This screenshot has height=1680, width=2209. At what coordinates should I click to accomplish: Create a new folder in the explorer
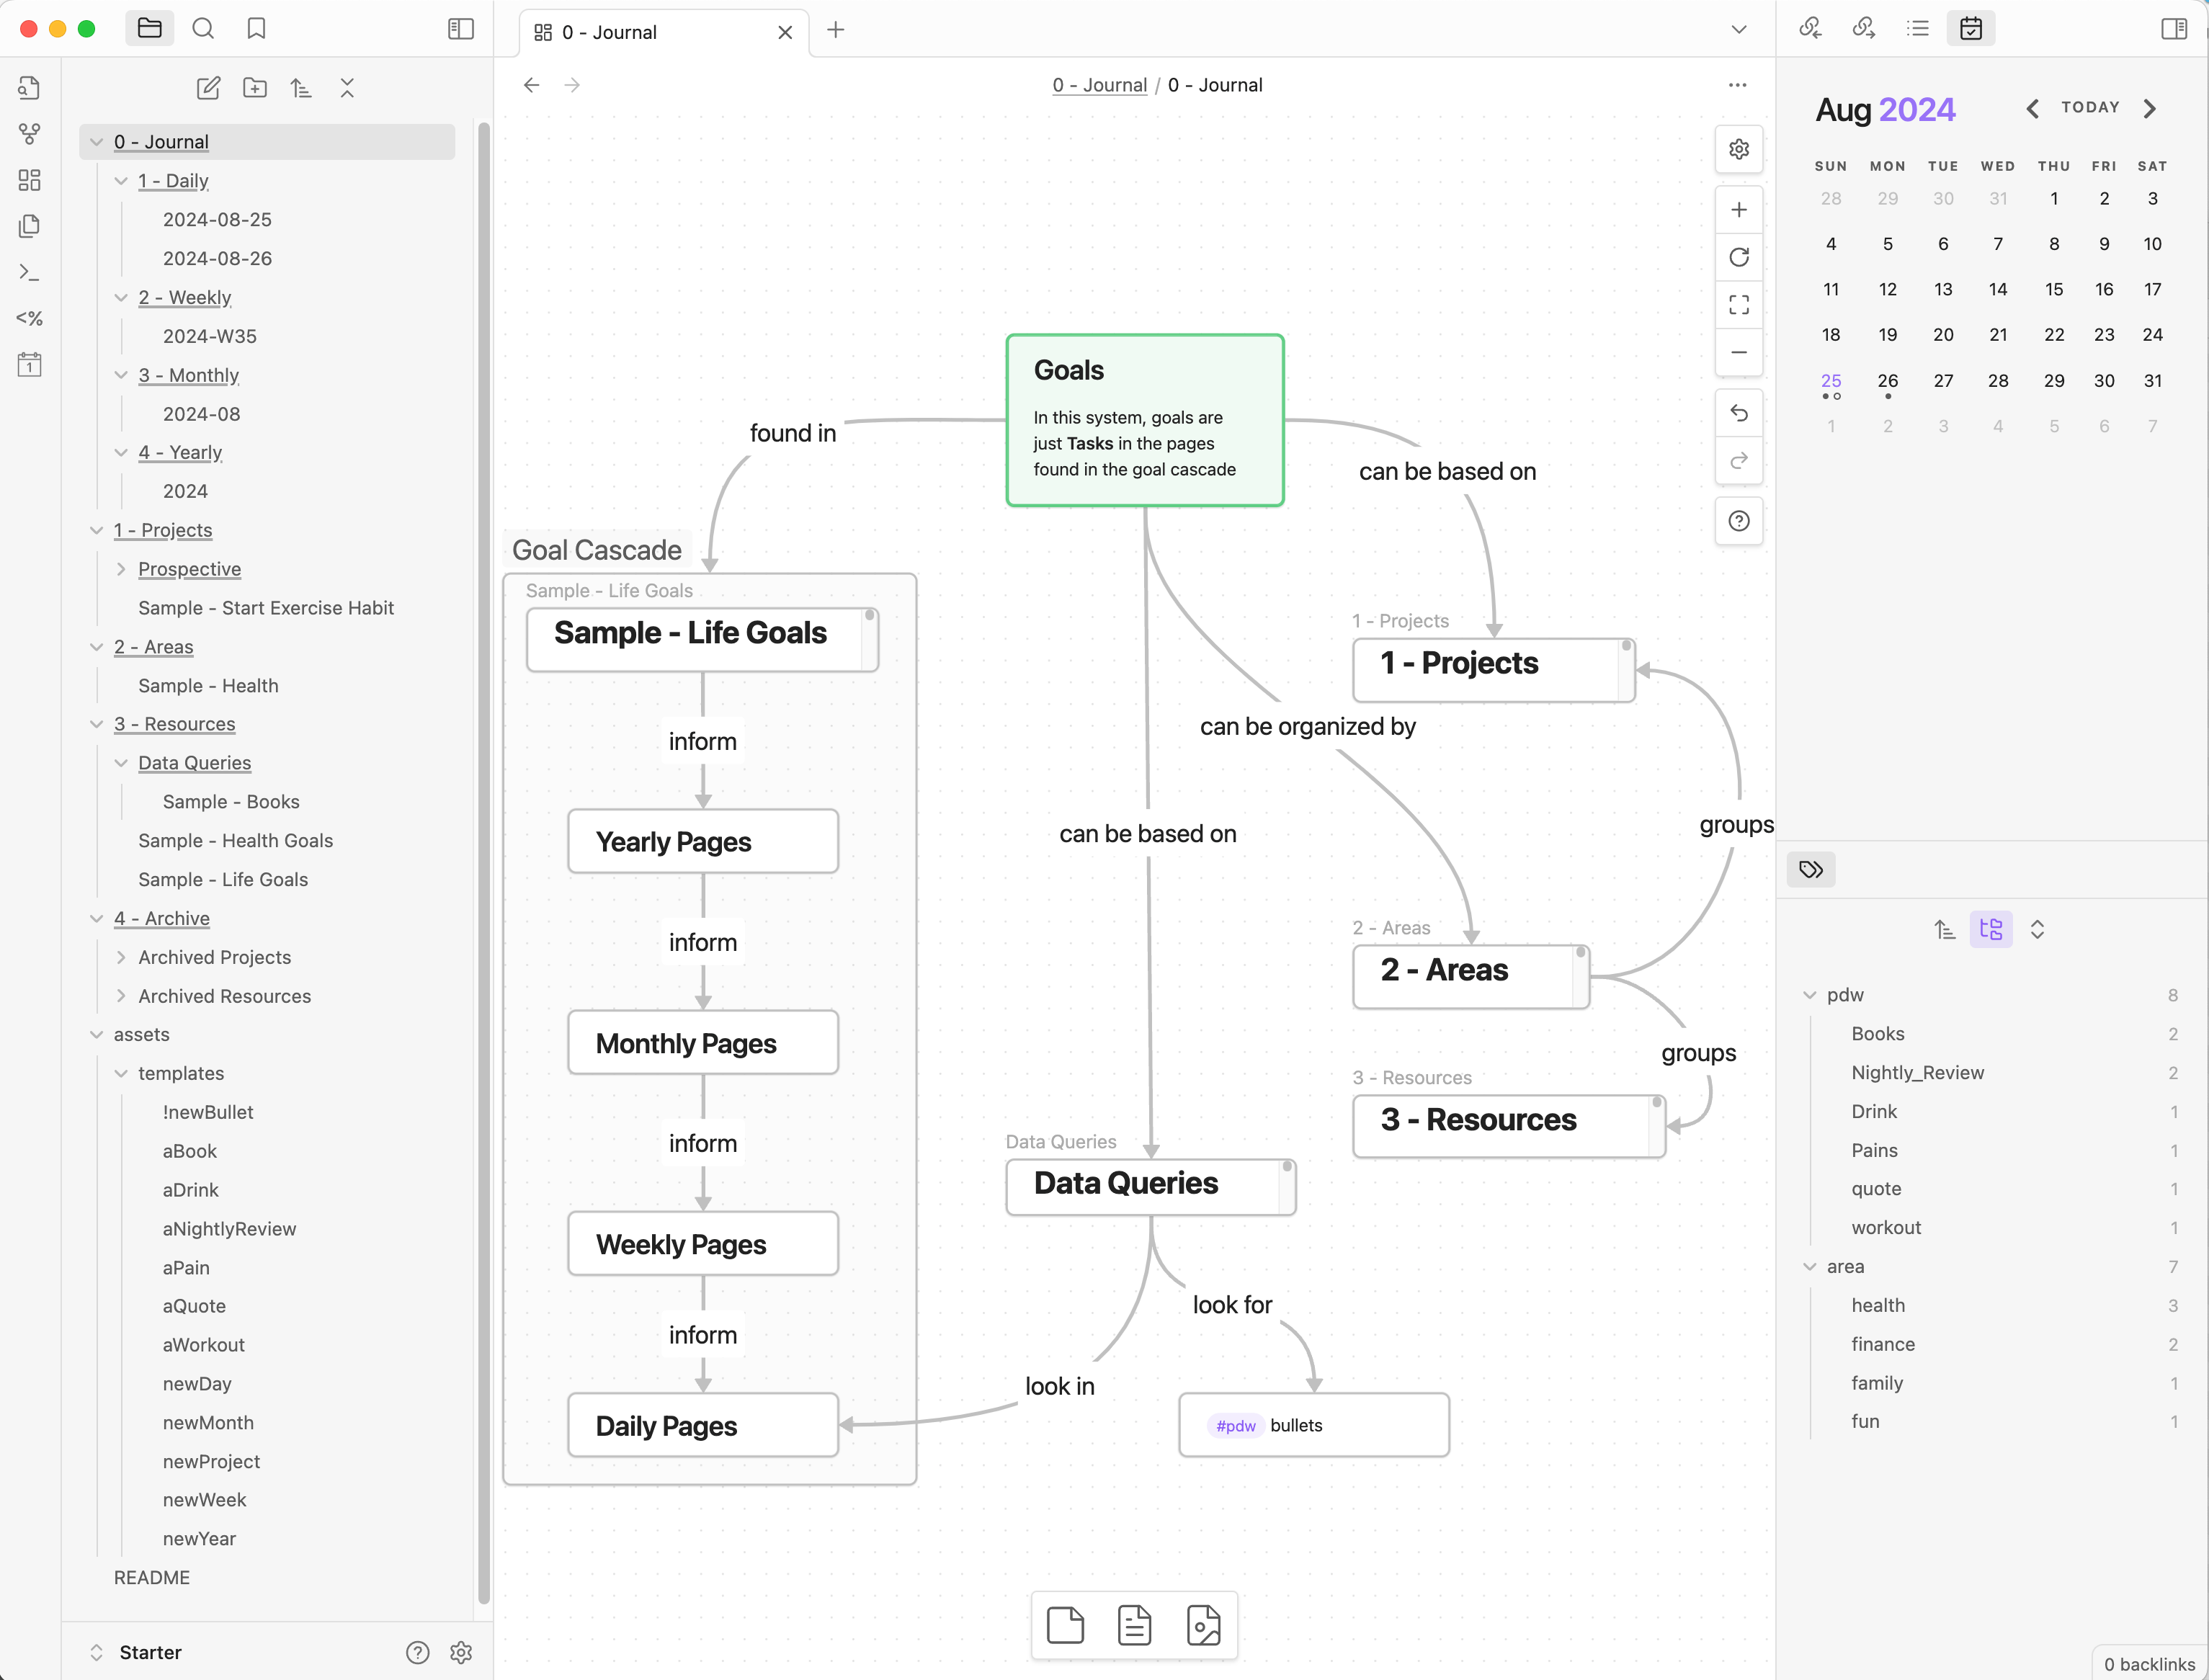pyautogui.click(x=255, y=88)
